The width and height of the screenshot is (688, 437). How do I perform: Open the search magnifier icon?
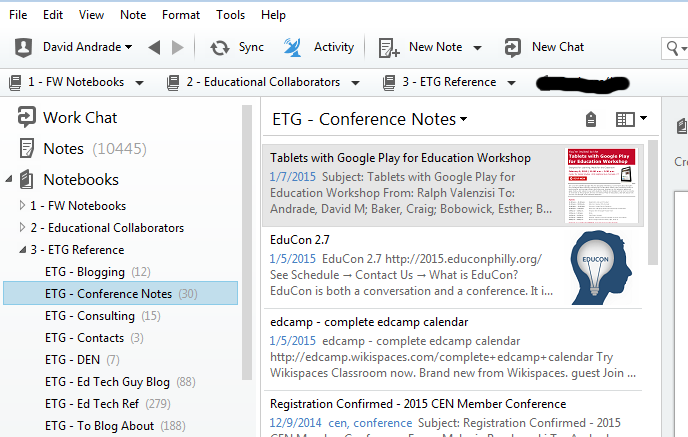(673, 47)
